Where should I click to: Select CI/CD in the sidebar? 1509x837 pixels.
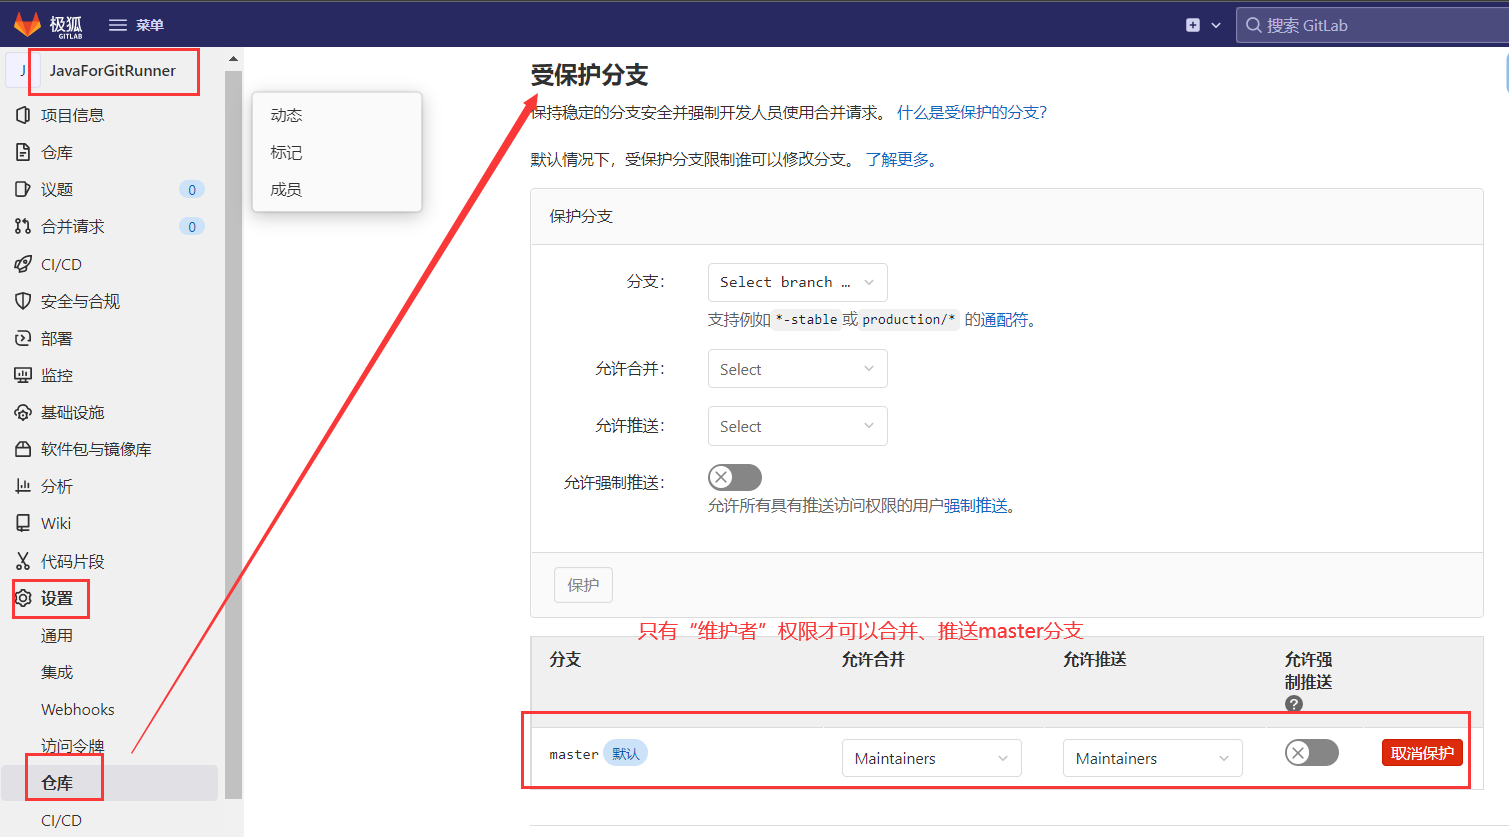click(60, 263)
